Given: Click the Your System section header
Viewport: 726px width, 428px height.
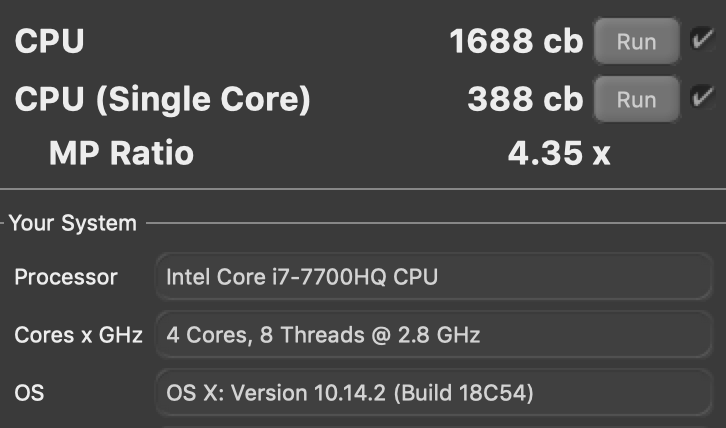Looking at the screenshot, I should click(72, 223).
